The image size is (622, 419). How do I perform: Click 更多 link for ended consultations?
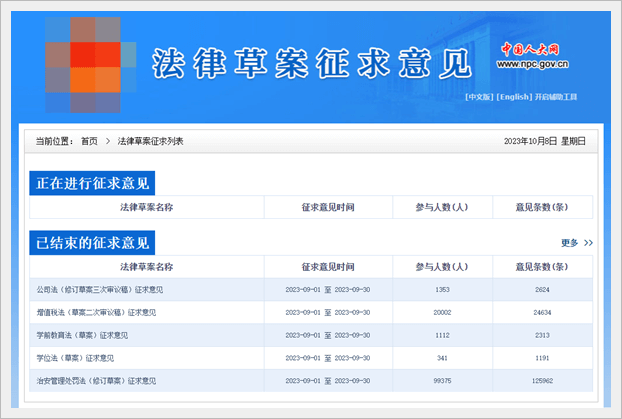(569, 243)
